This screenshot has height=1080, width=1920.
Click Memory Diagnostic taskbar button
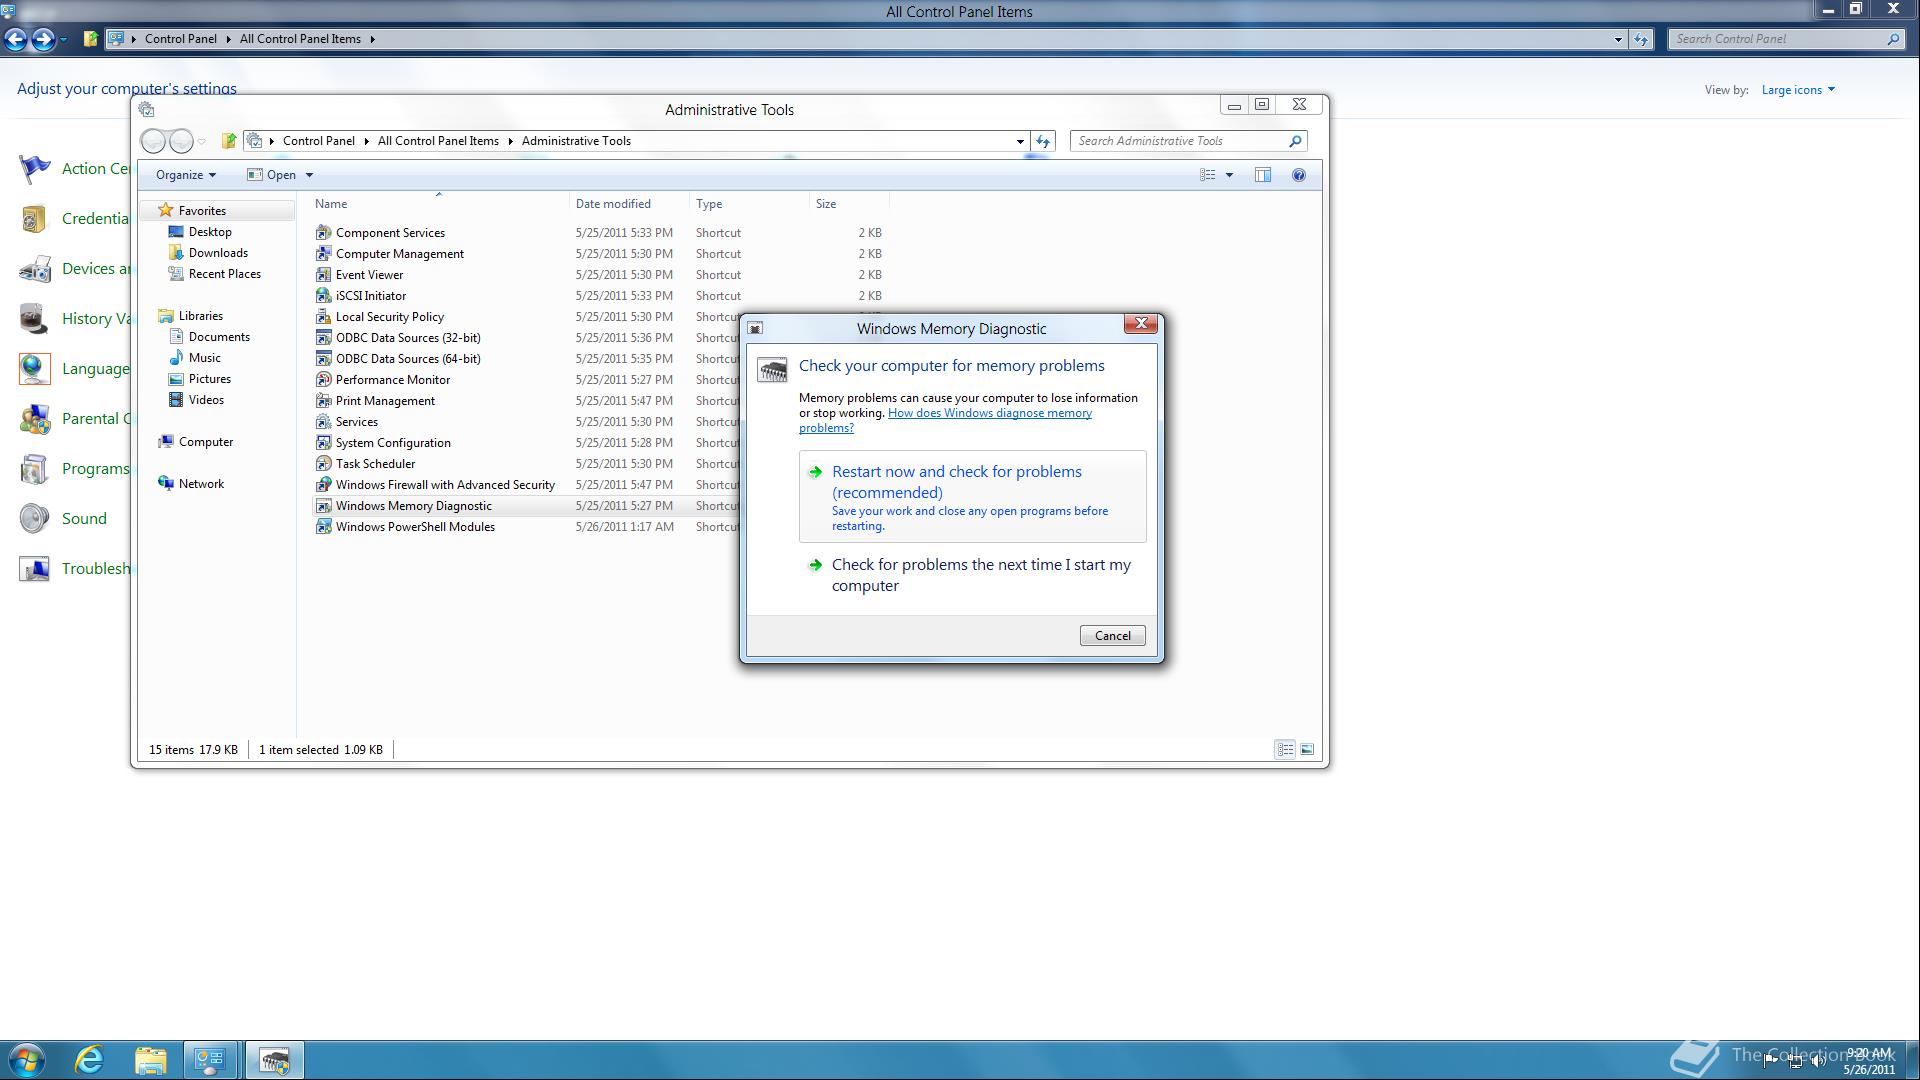click(274, 1060)
